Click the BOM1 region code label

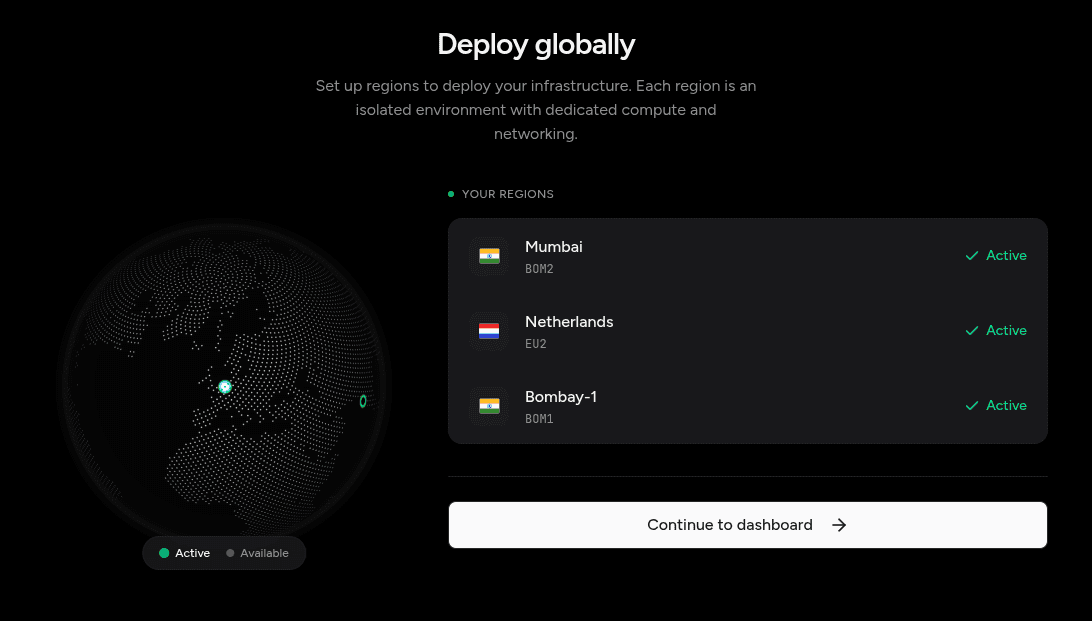click(539, 419)
